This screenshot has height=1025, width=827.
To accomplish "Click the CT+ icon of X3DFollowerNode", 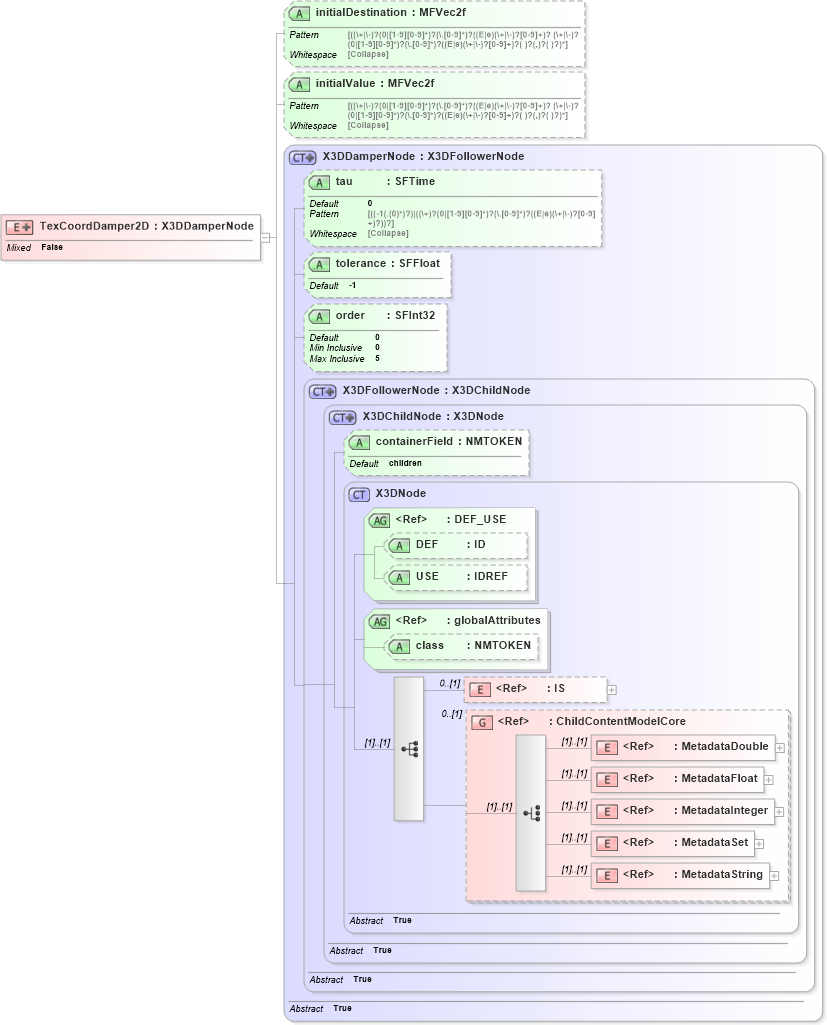I will pyautogui.click(x=323, y=392).
